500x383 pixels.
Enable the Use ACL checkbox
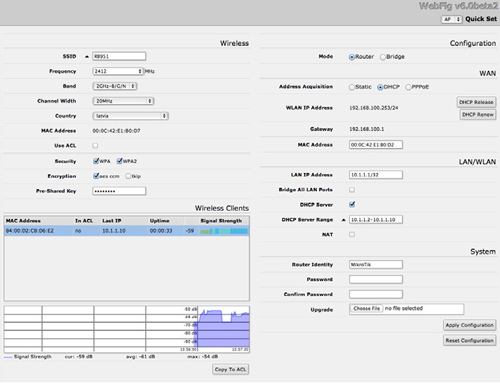coord(95,146)
